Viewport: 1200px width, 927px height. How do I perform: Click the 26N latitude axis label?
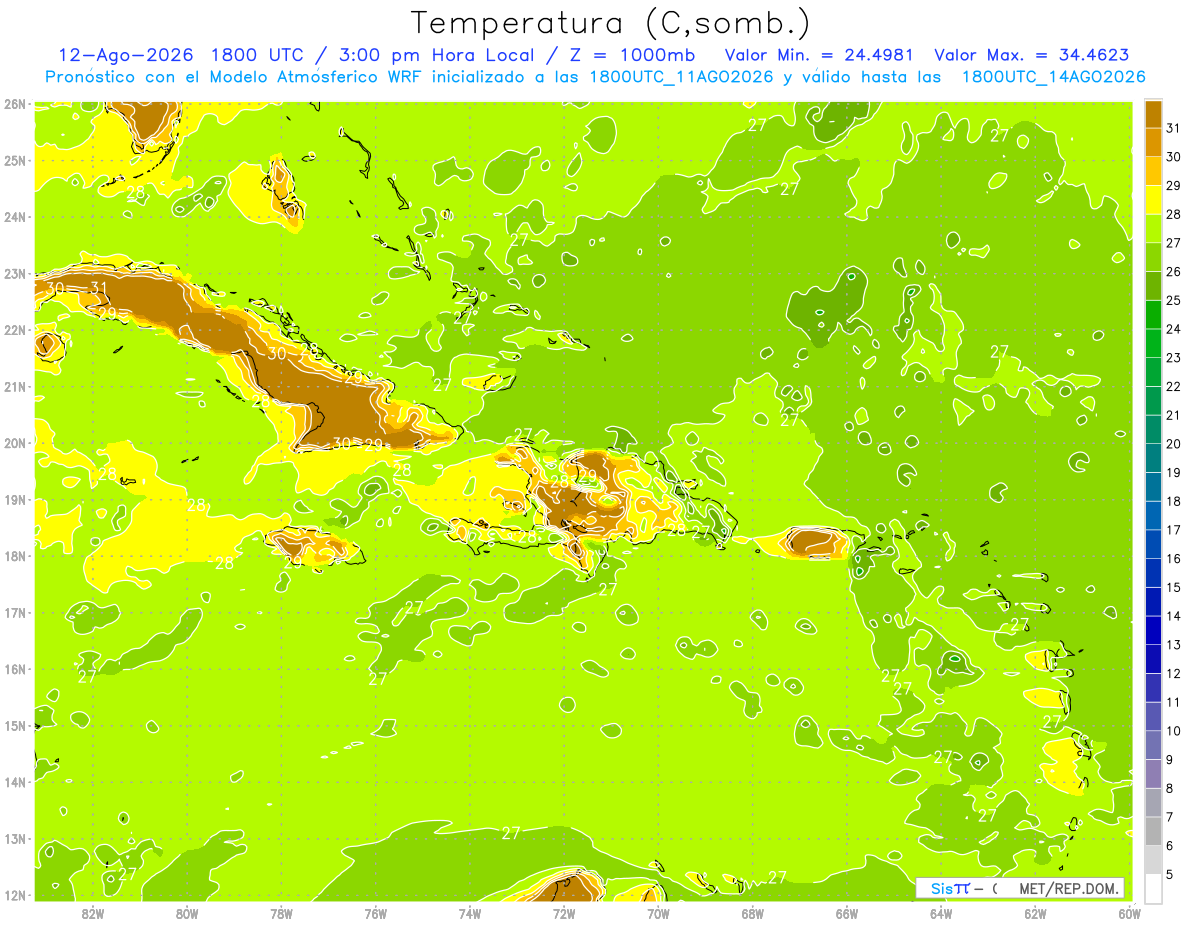(x=14, y=104)
